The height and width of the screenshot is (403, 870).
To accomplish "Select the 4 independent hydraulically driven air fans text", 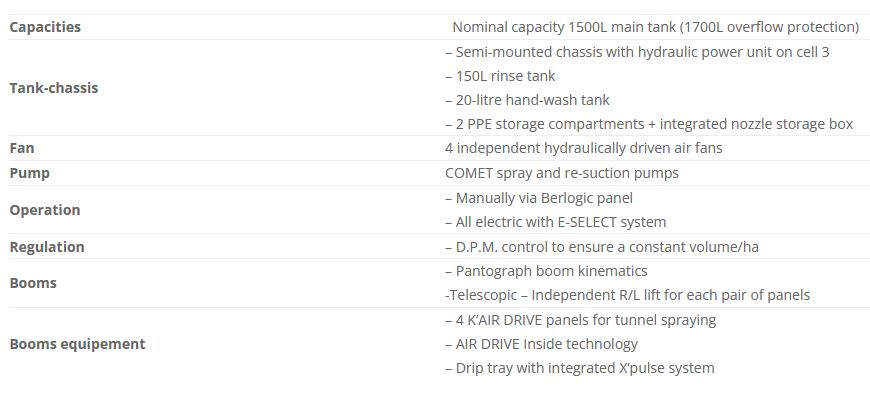I will pos(583,148).
